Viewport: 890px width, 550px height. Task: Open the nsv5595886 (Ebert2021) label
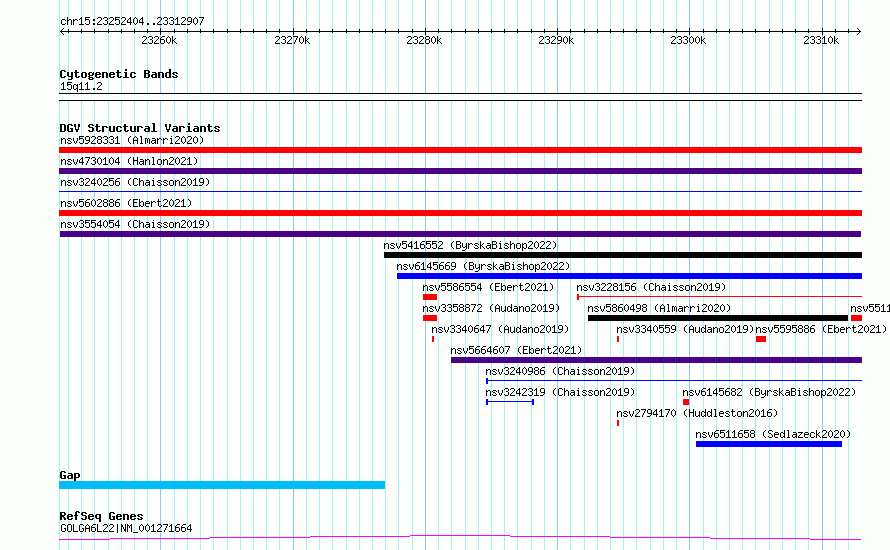coord(821,329)
